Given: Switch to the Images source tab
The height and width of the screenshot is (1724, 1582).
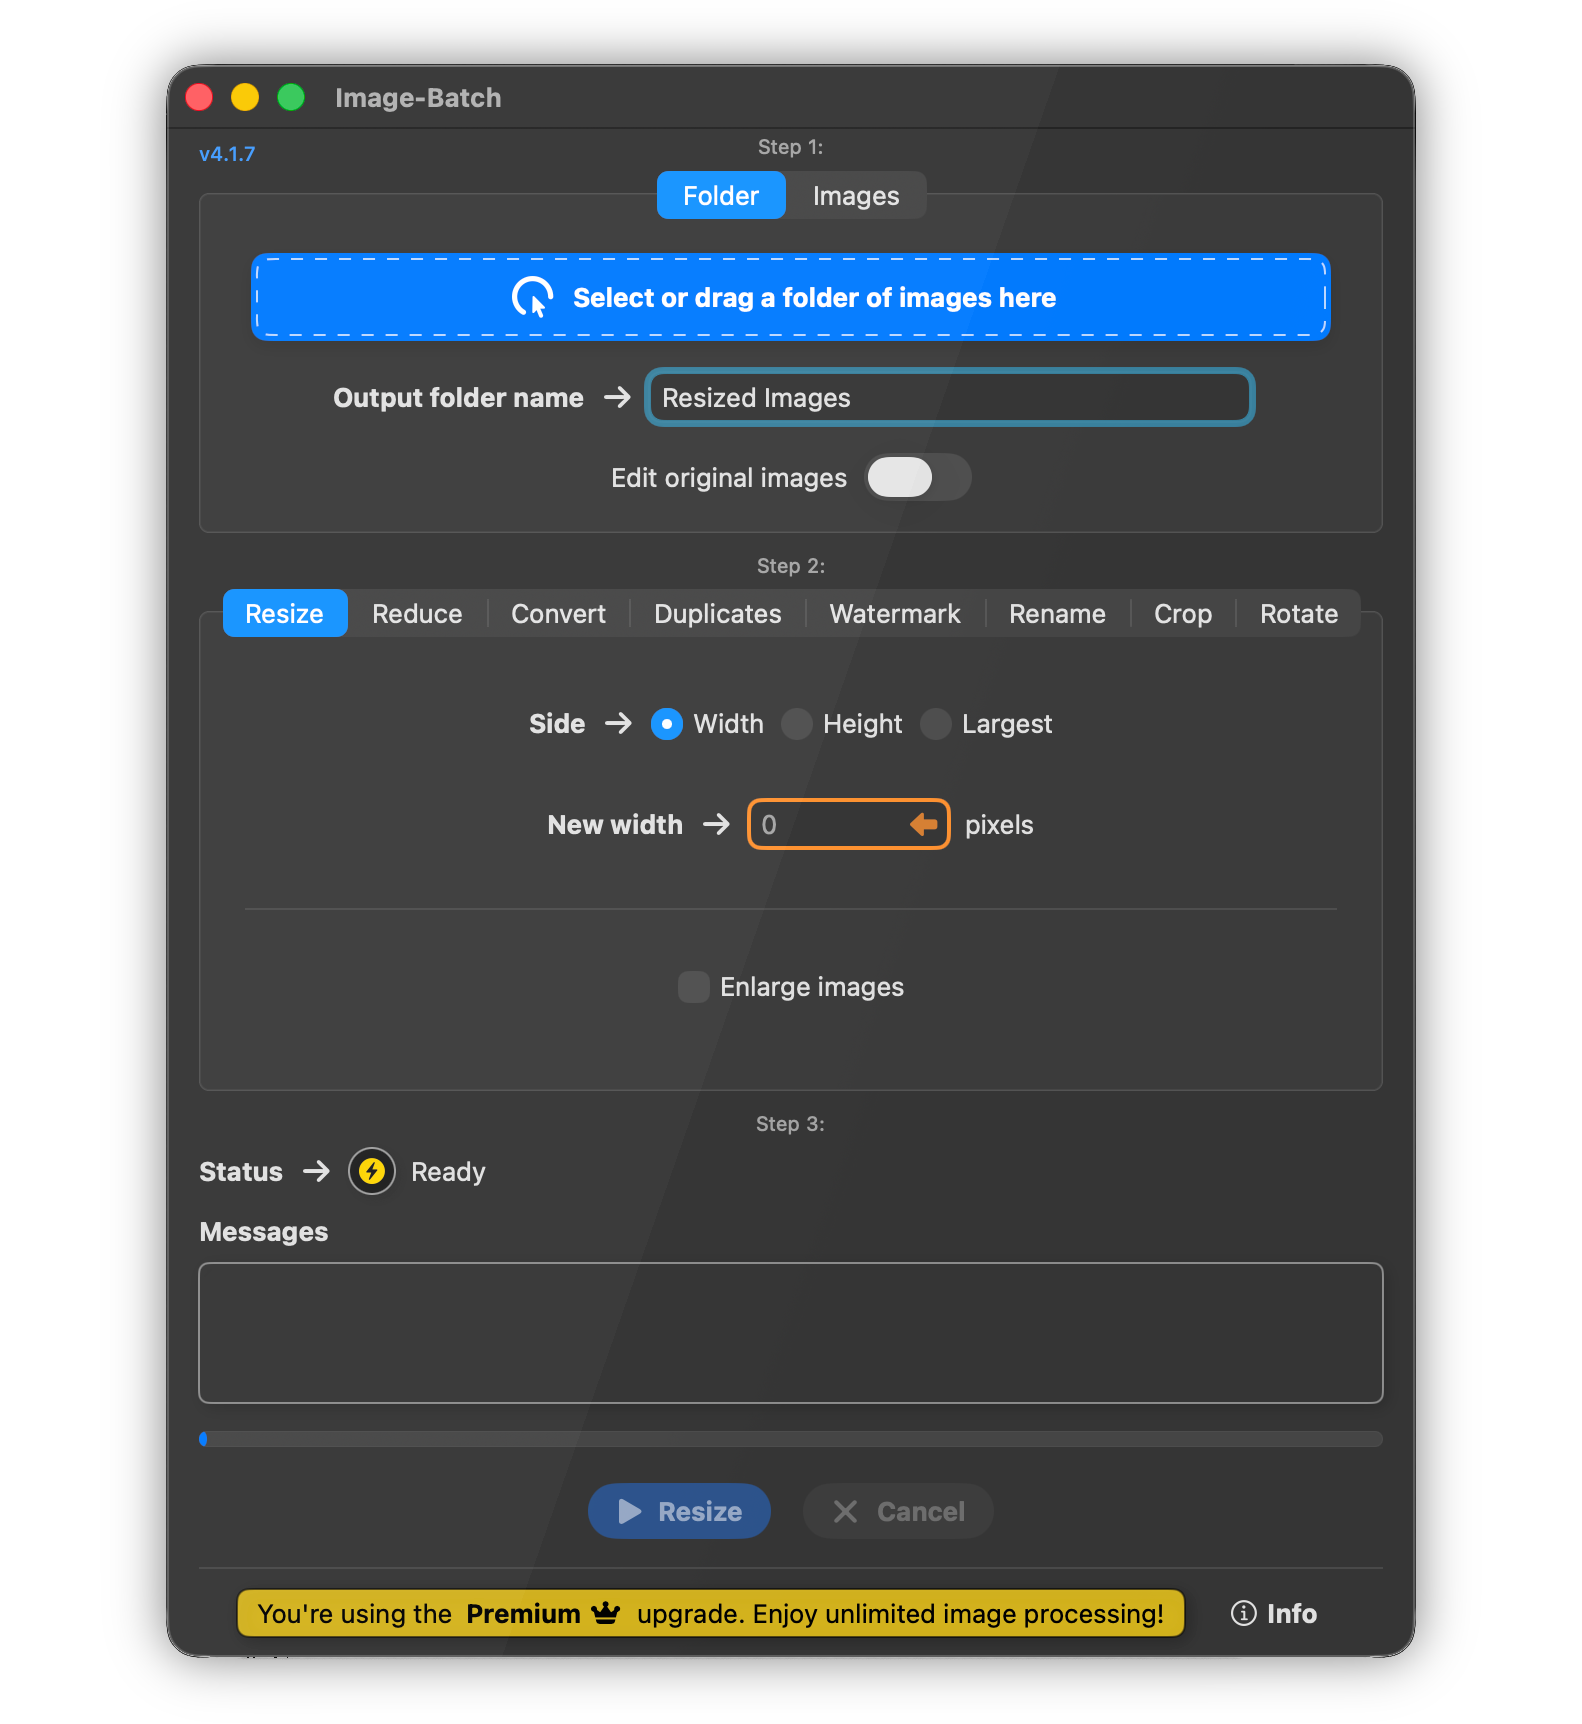Looking at the screenshot, I should (856, 195).
